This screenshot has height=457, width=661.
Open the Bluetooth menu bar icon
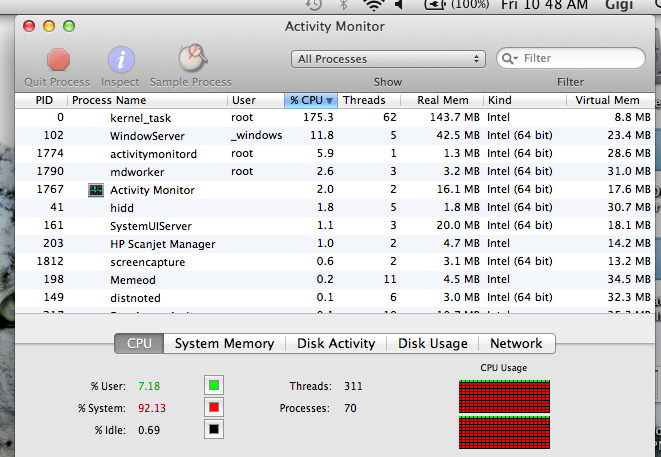coord(344,5)
